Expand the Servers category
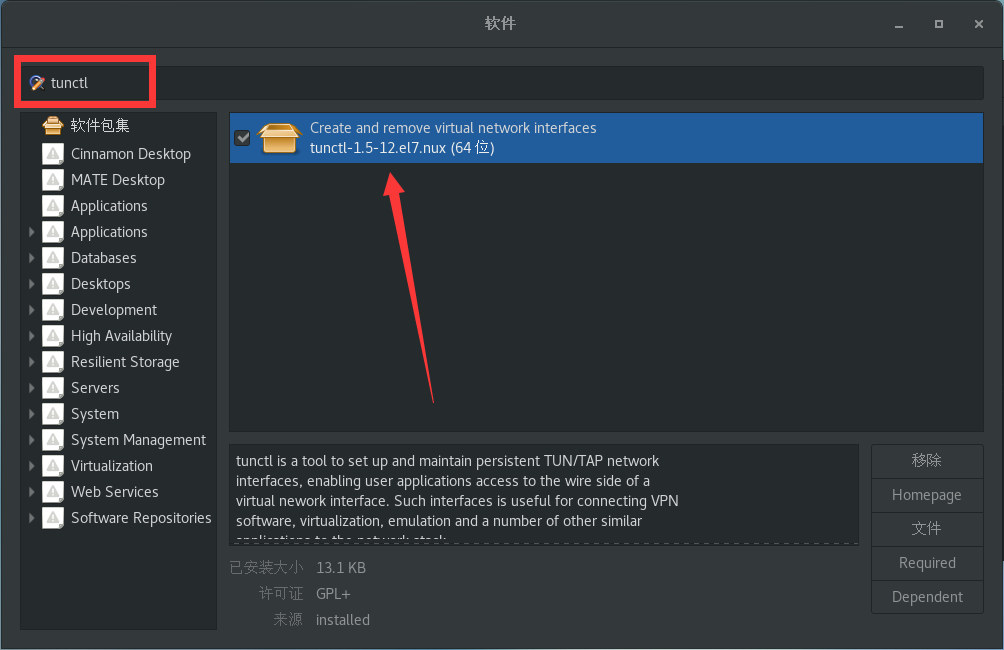 coord(33,388)
